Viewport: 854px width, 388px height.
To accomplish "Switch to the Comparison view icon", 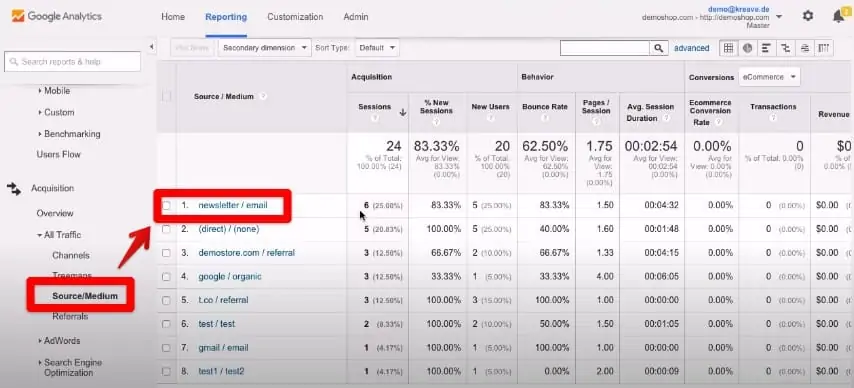I will pos(785,48).
